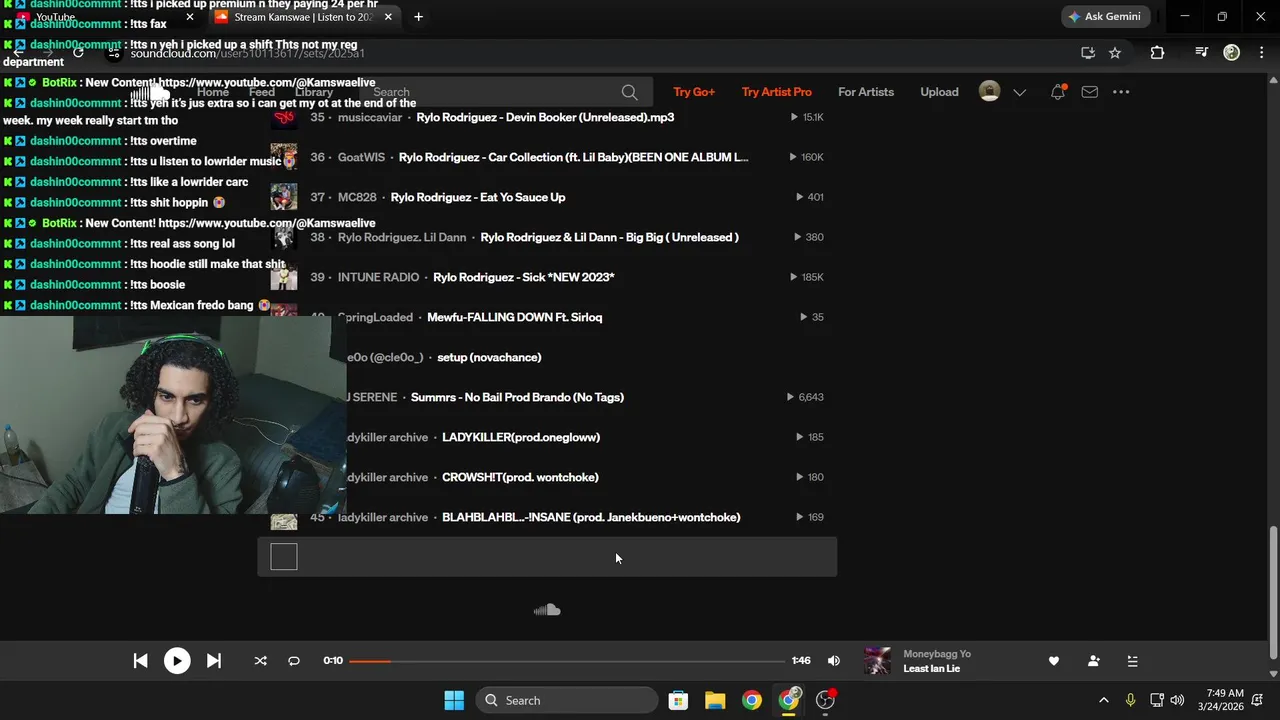Open the next-up queue list icon
This screenshot has height=720, width=1280.
(x=1132, y=661)
